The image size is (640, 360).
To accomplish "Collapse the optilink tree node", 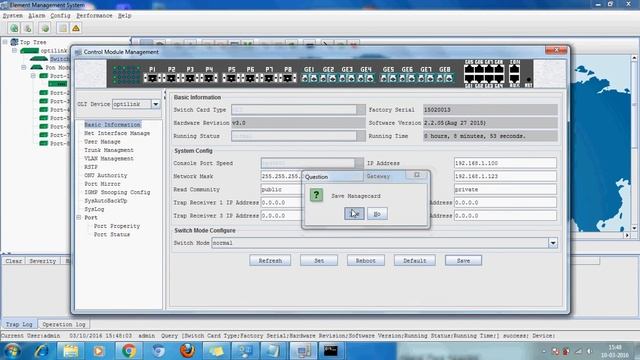I will [x=15, y=51].
